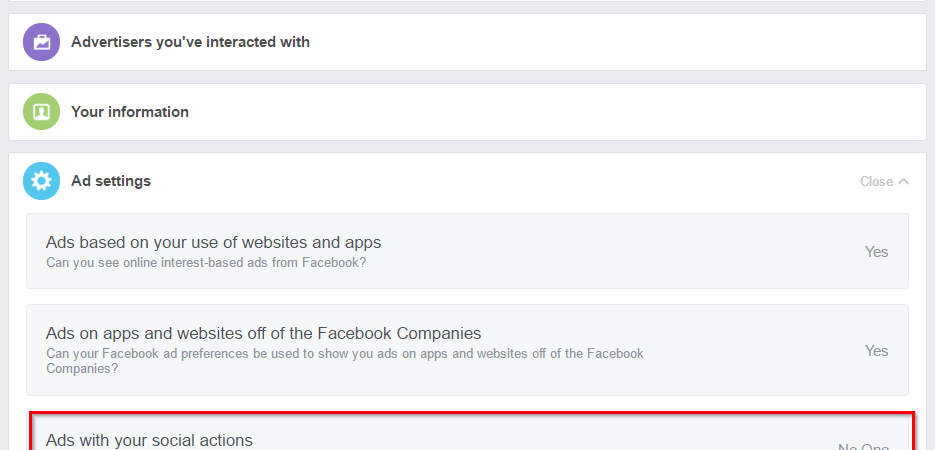The height and width of the screenshot is (450, 935).
Task: Click the blue Ad settings gear icon
Action: pyautogui.click(x=42, y=181)
